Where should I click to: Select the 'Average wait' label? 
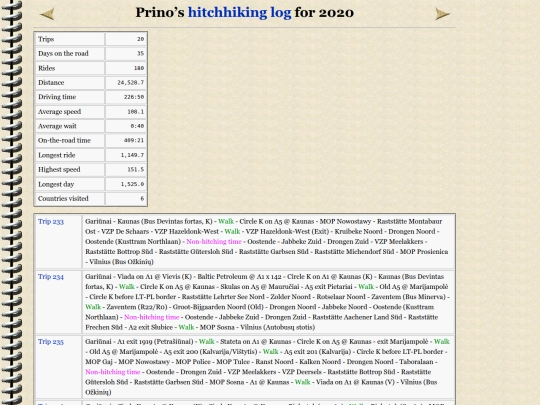57,126
